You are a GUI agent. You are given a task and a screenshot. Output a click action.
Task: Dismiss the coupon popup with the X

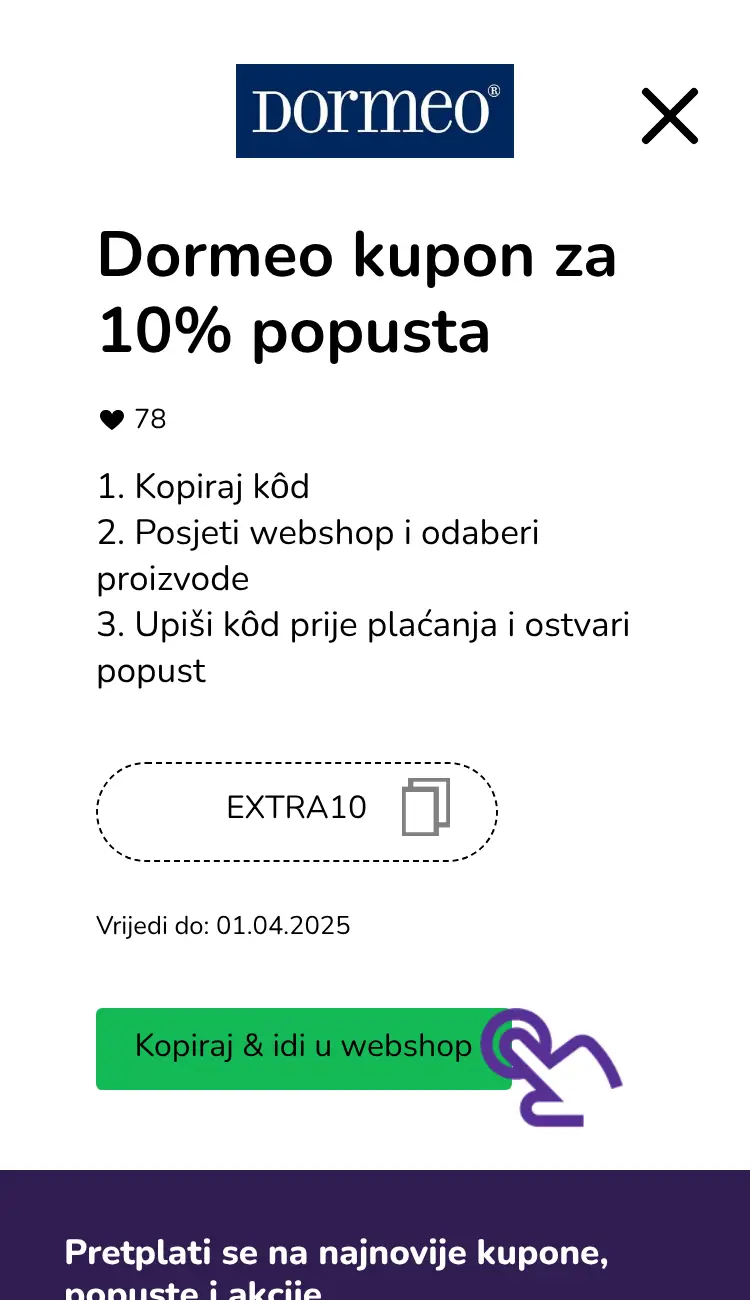pos(669,116)
